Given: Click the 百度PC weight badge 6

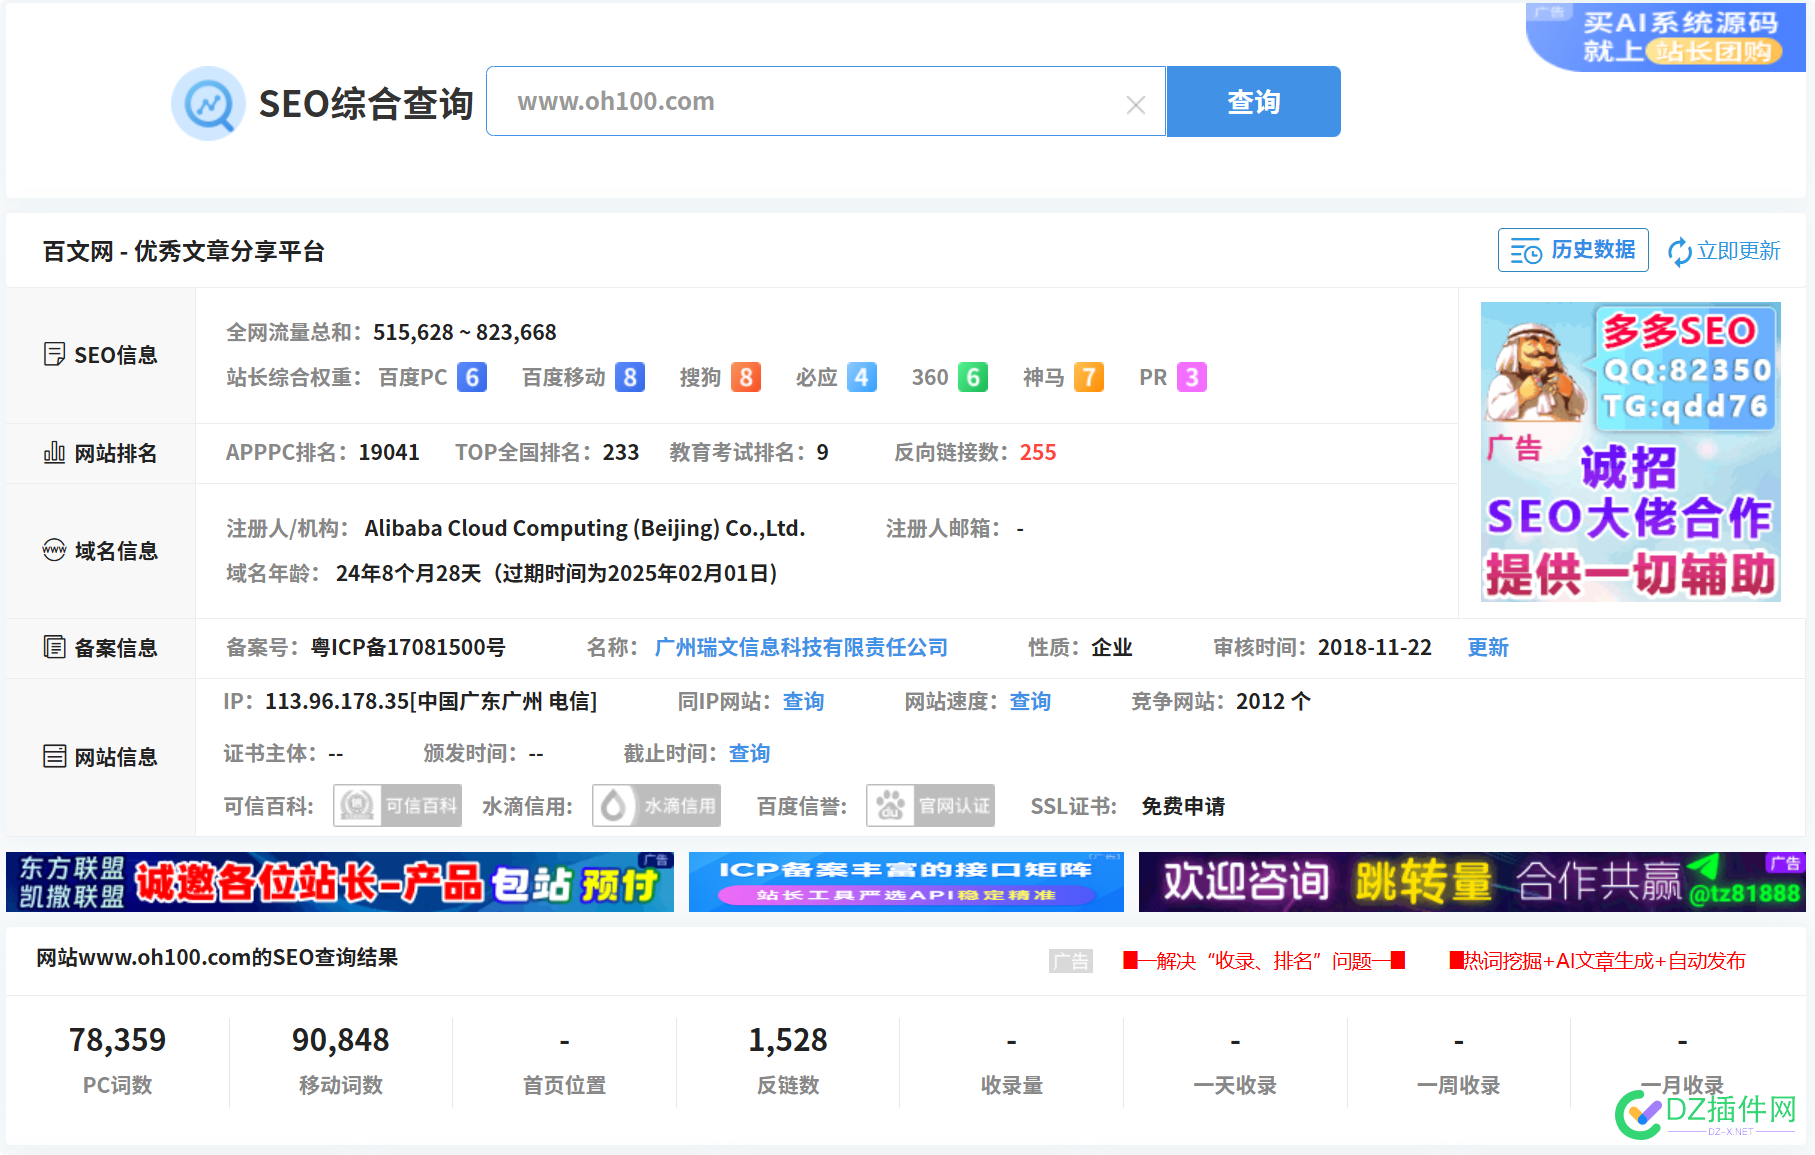Looking at the screenshot, I should [472, 377].
